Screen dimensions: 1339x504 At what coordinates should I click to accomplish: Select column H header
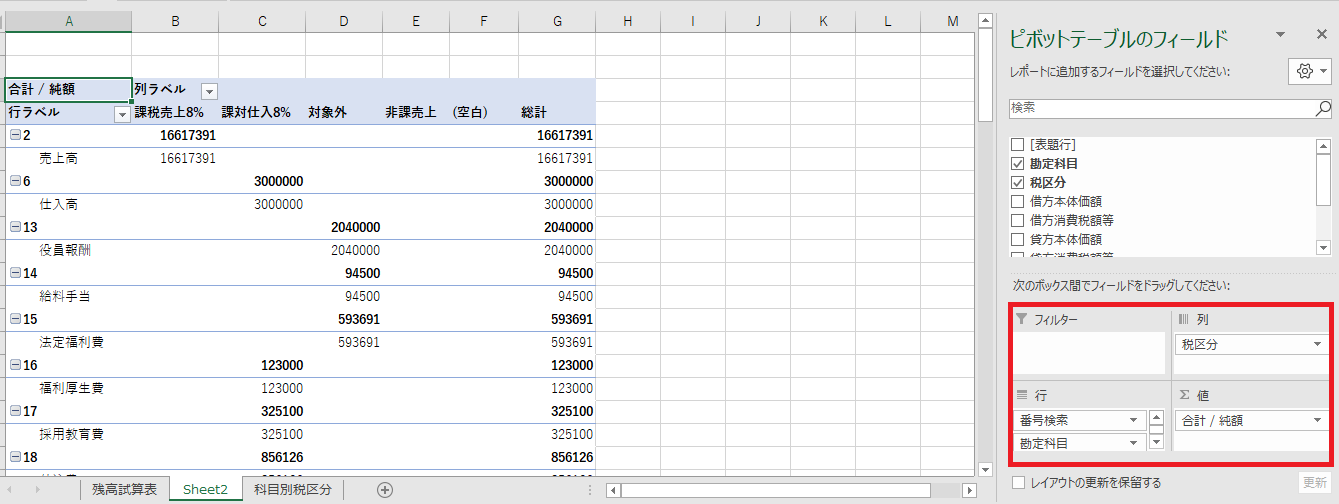coord(627,21)
